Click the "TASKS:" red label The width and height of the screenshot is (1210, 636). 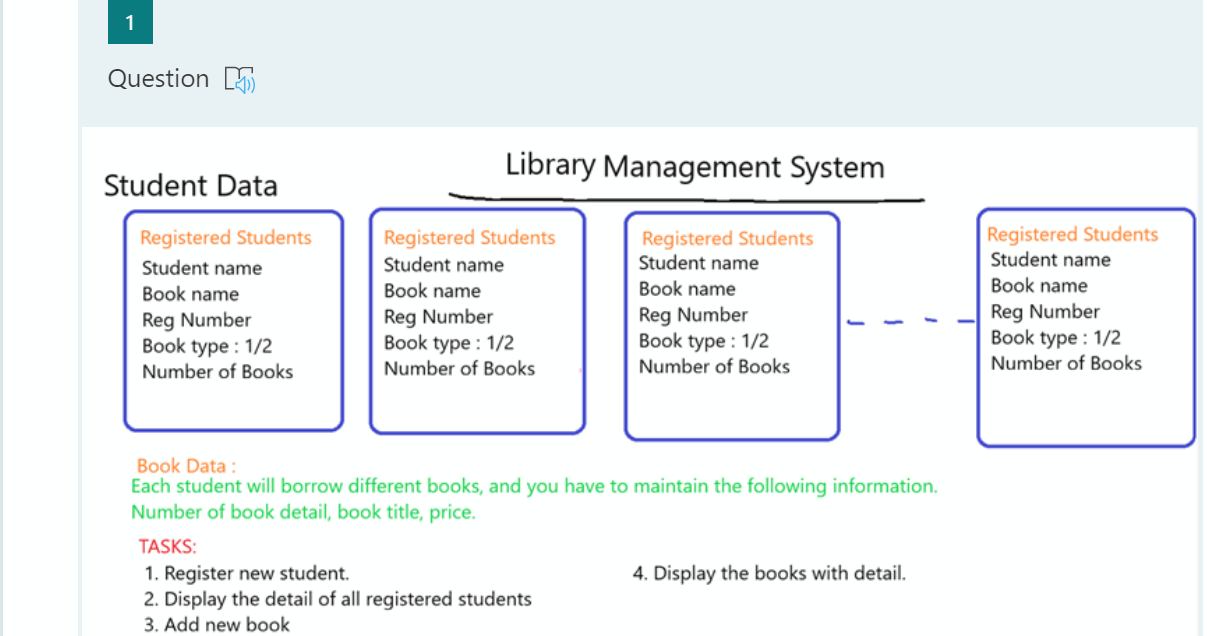168,547
